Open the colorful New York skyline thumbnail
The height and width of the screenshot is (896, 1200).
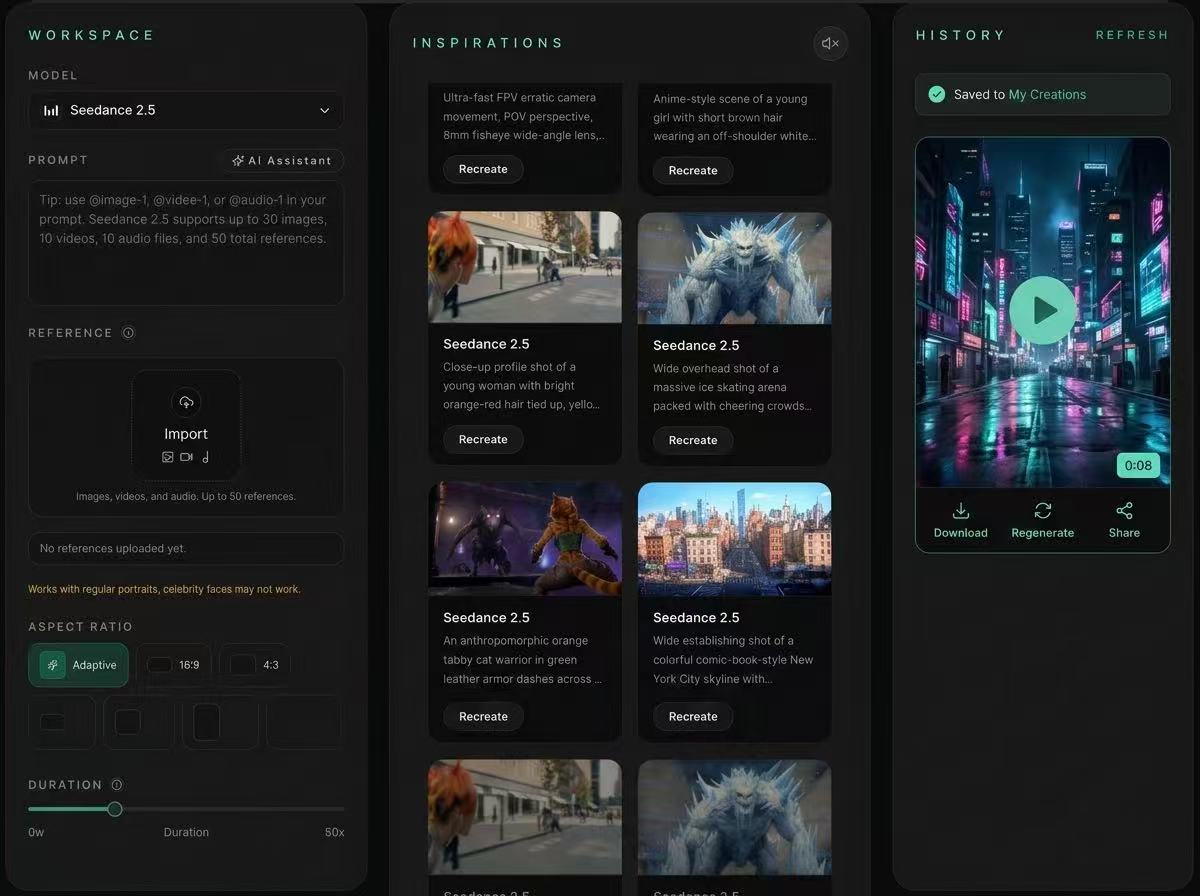[735, 539]
